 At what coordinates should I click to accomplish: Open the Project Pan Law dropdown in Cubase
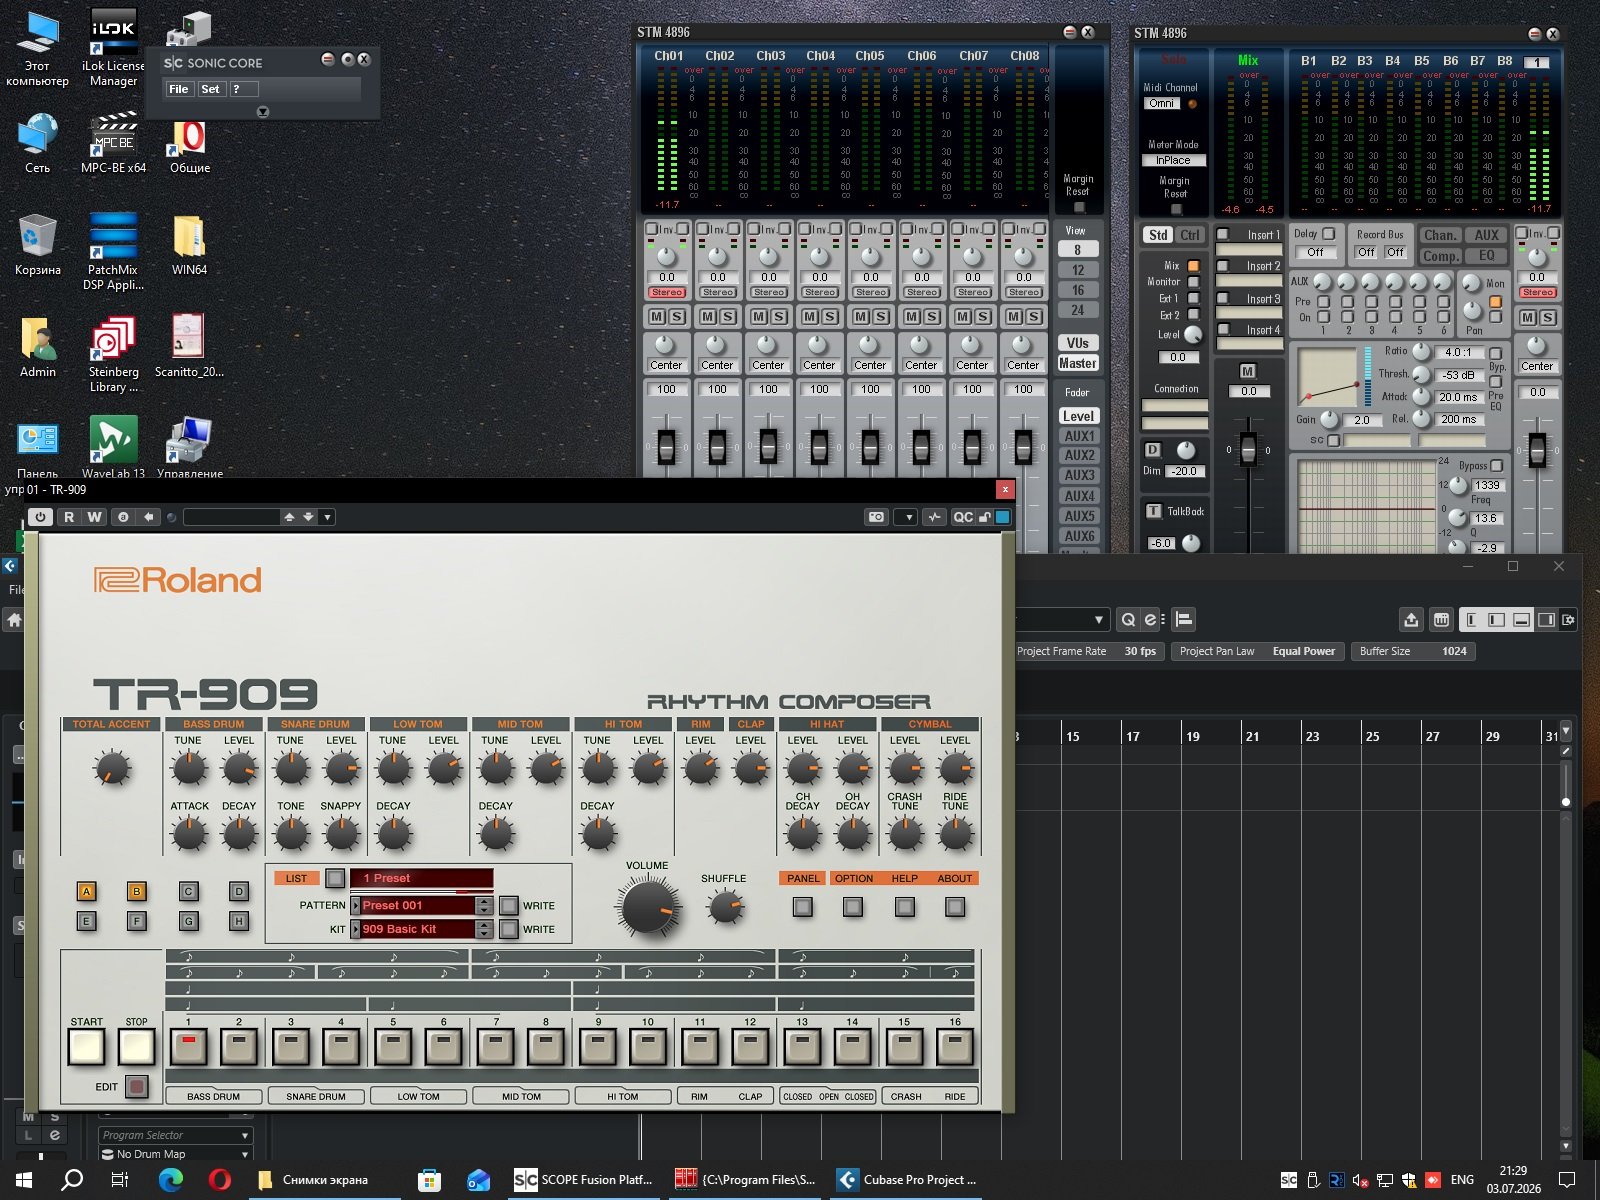[x=1257, y=651]
